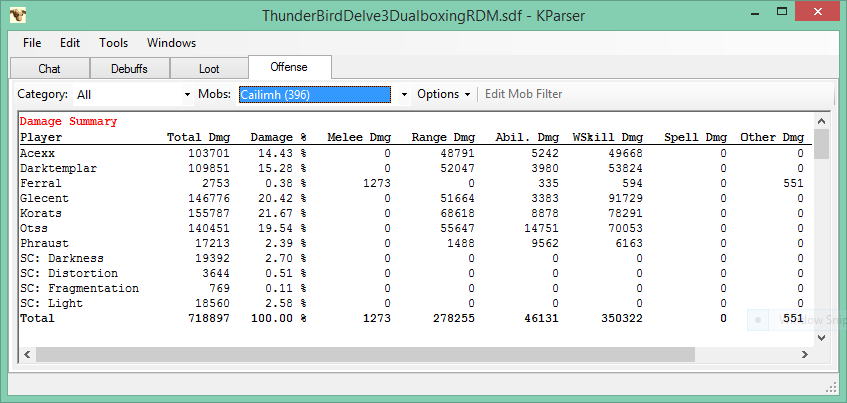Screen dimensions: 847x403
Task: Click the horizontal scrollbar right arrow
Action: pos(805,354)
